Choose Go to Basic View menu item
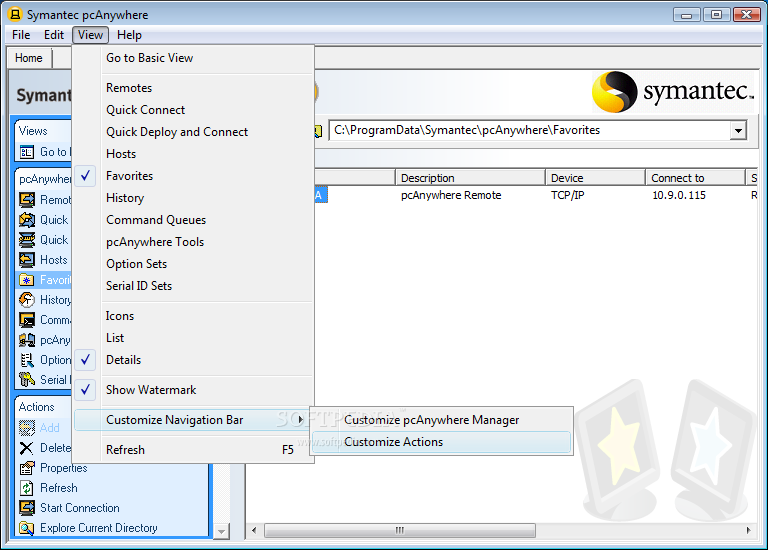The height and width of the screenshot is (550, 768). pyautogui.click(x=193, y=58)
